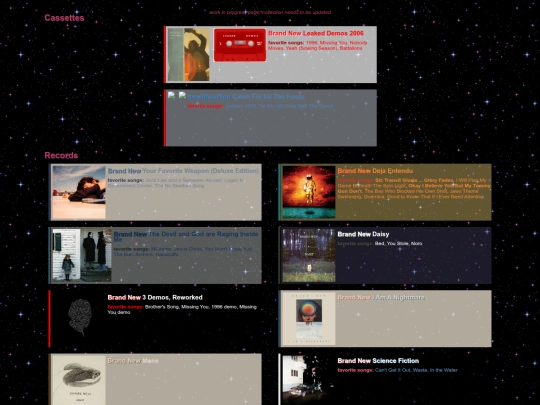Open the Science Fiction album cover
The image size is (540, 405).
[x=309, y=380]
